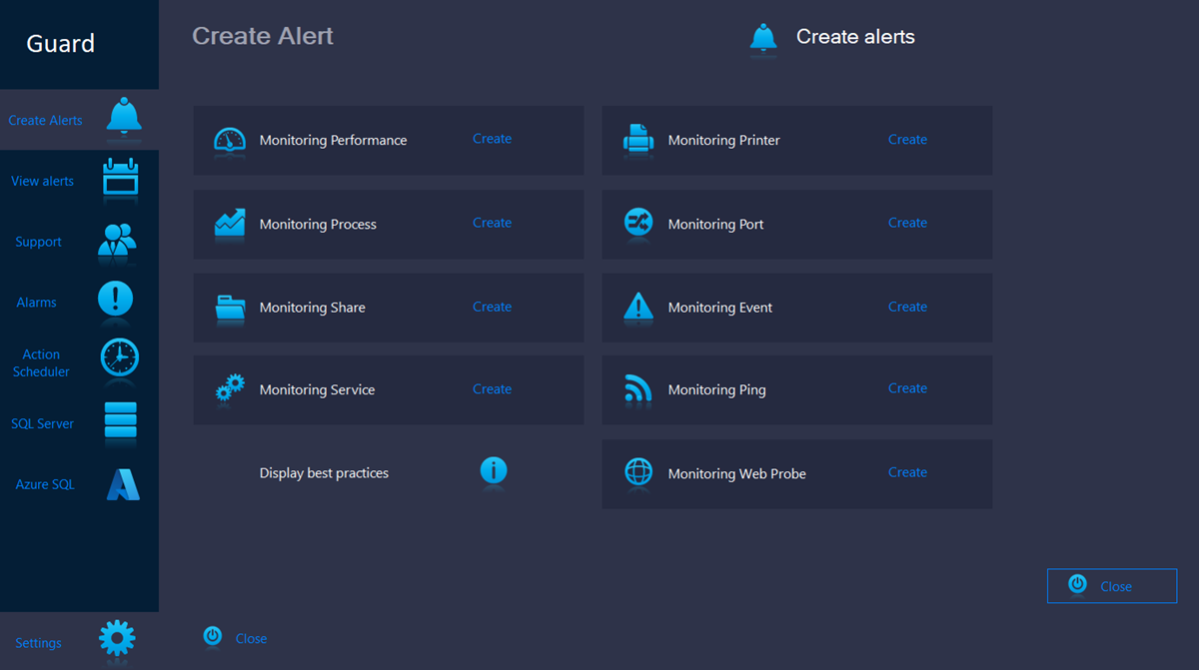The width and height of the screenshot is (1199, 670).
Task: Click the Monitoring Web Probe globe icon
Action: coord(638,472)
